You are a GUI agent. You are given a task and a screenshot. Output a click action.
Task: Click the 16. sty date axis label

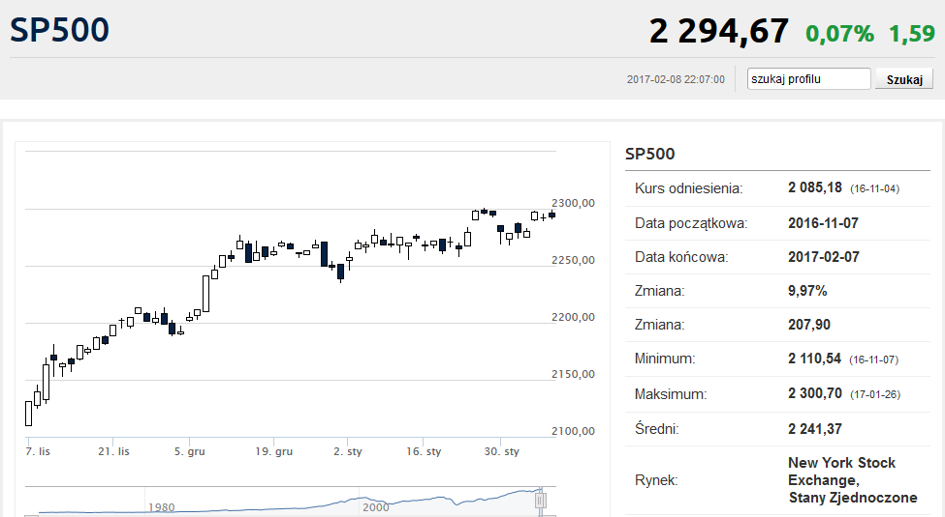424,451
